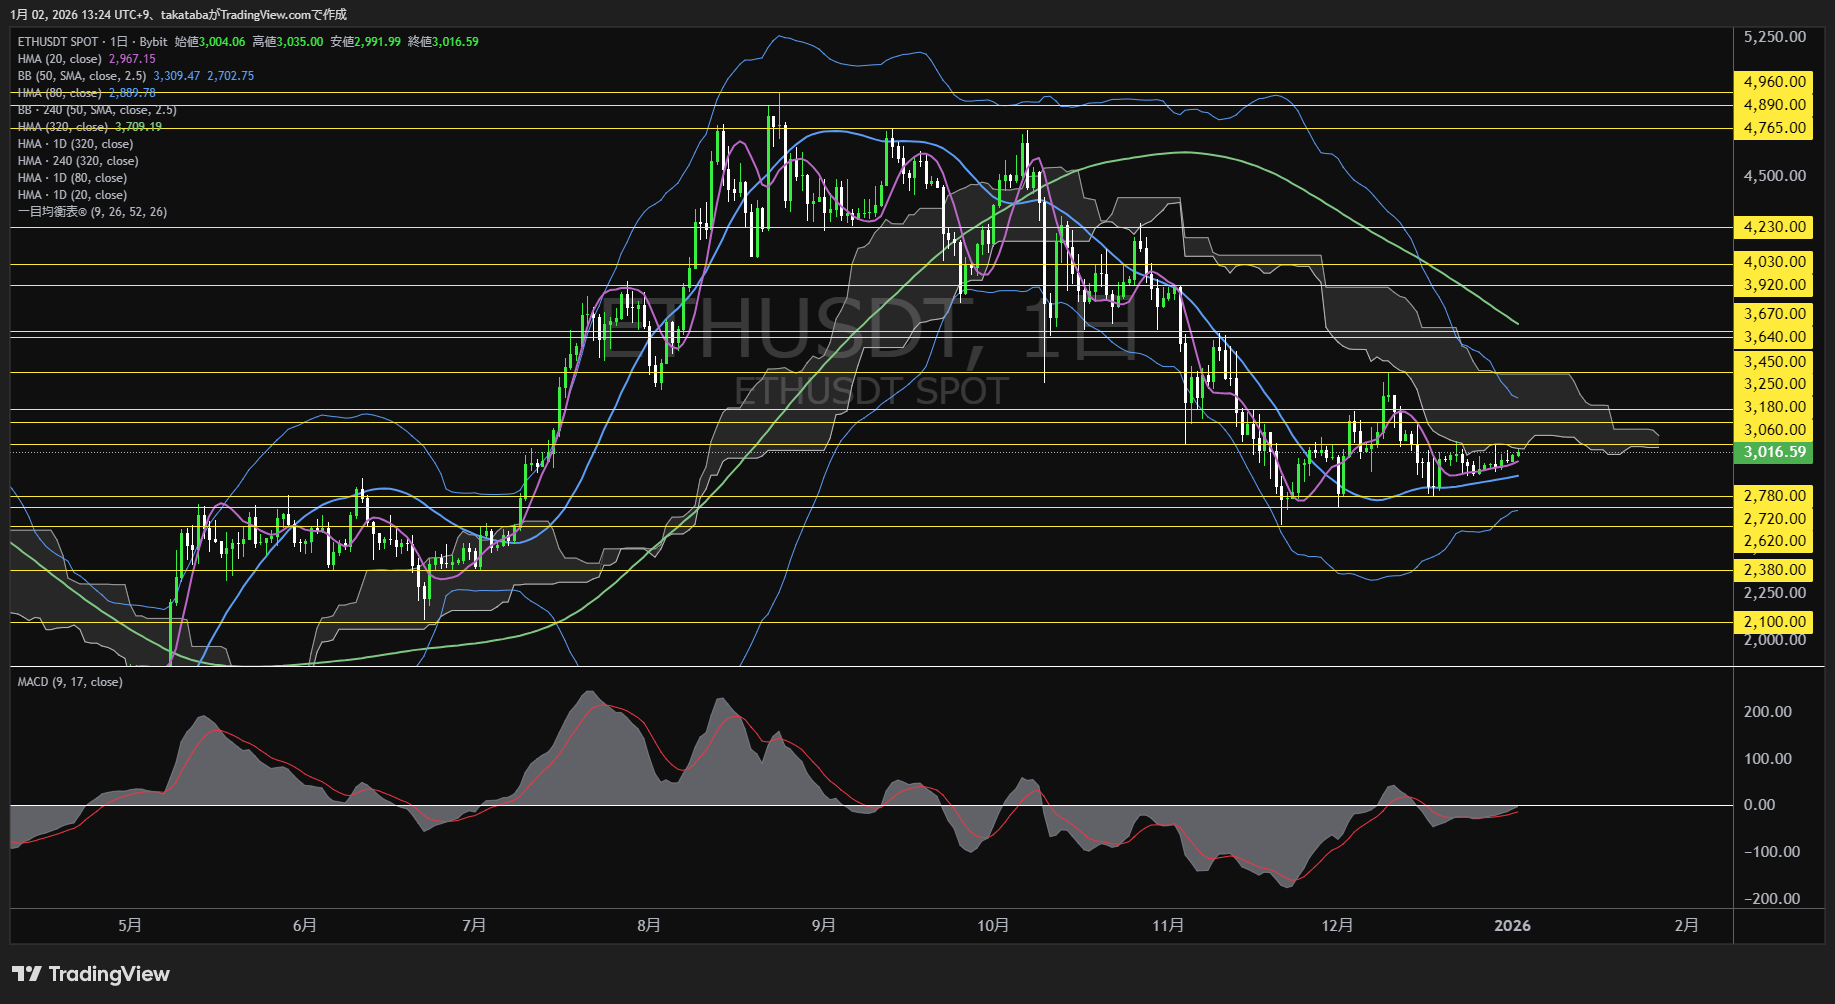Click the 2026 label on time axis
The image size is (1835, 1004).
1512,926
